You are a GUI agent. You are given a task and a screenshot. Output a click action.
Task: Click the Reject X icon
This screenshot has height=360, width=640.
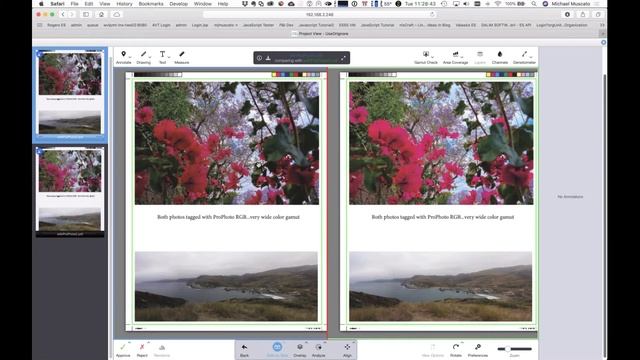pyautogui.click(x=142, y=347)
